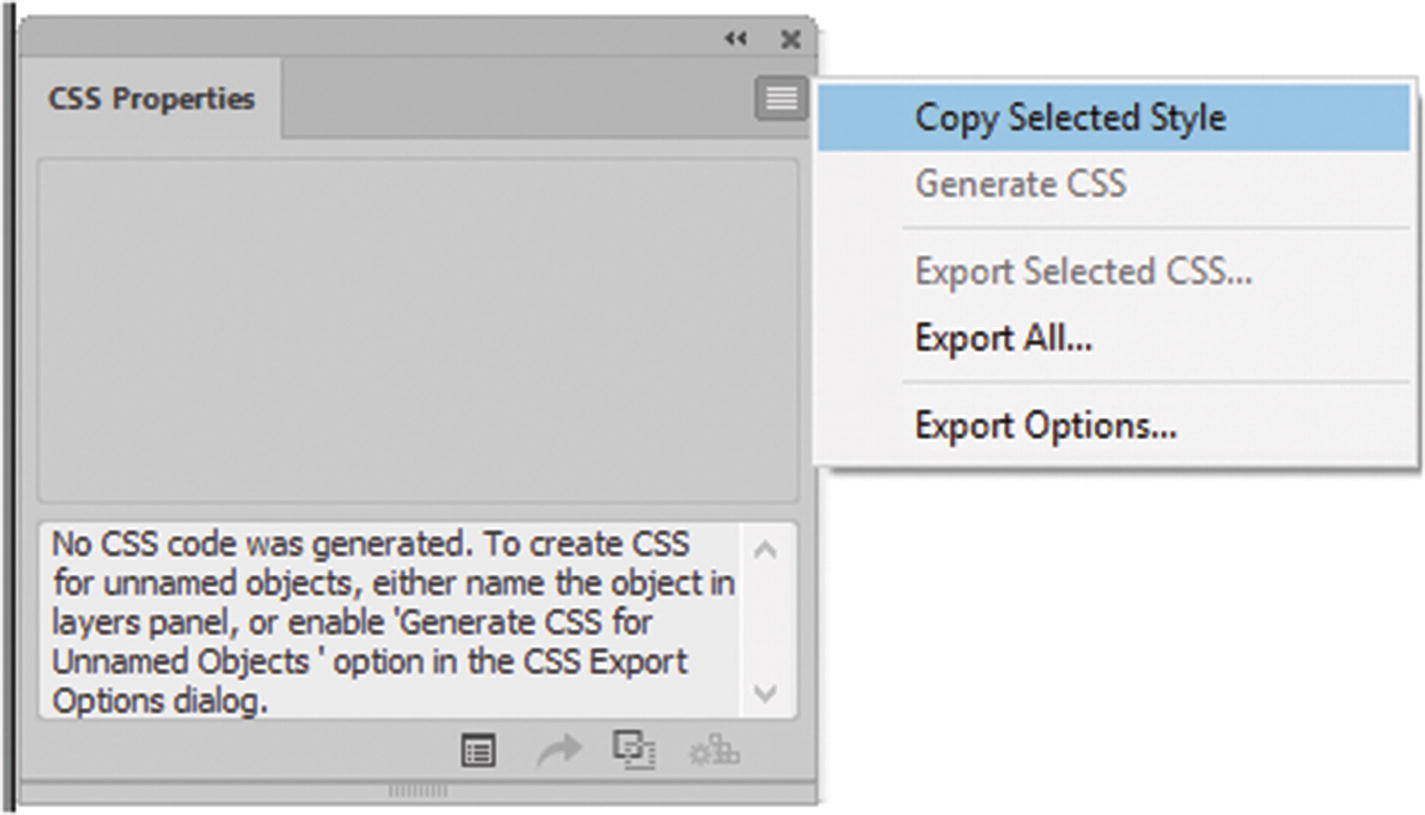This screenshot has width=1425, height=815.
Task: Click the Copy Selected Style arrow icon
Action: [x=559, y=751]
